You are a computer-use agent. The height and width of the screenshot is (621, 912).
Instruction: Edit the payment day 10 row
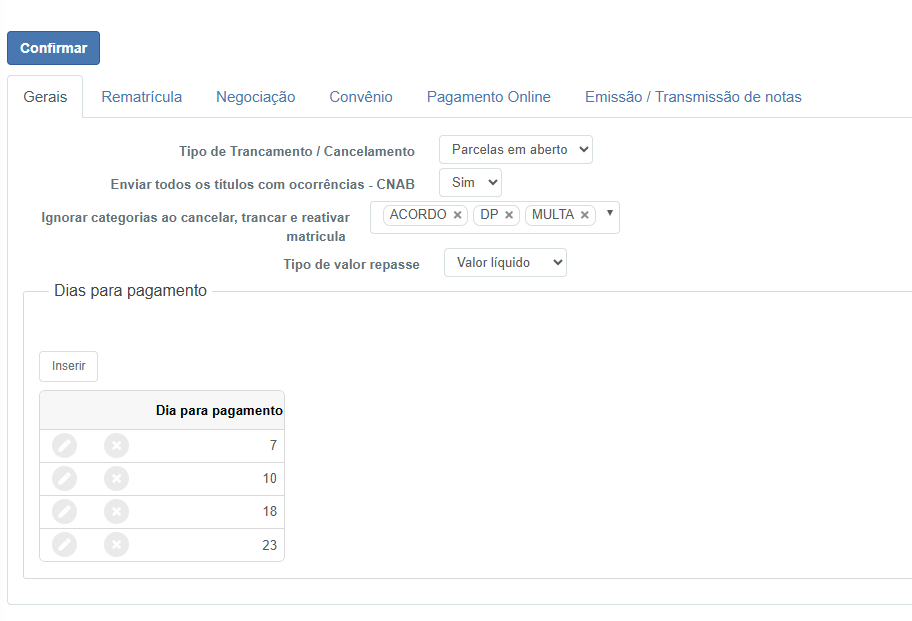point(65,479)
